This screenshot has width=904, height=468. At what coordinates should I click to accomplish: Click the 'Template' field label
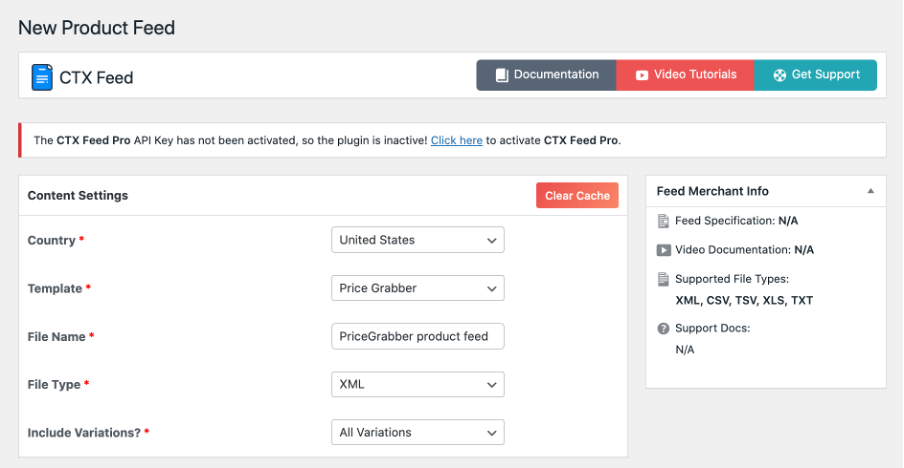[x=55, y=288]
